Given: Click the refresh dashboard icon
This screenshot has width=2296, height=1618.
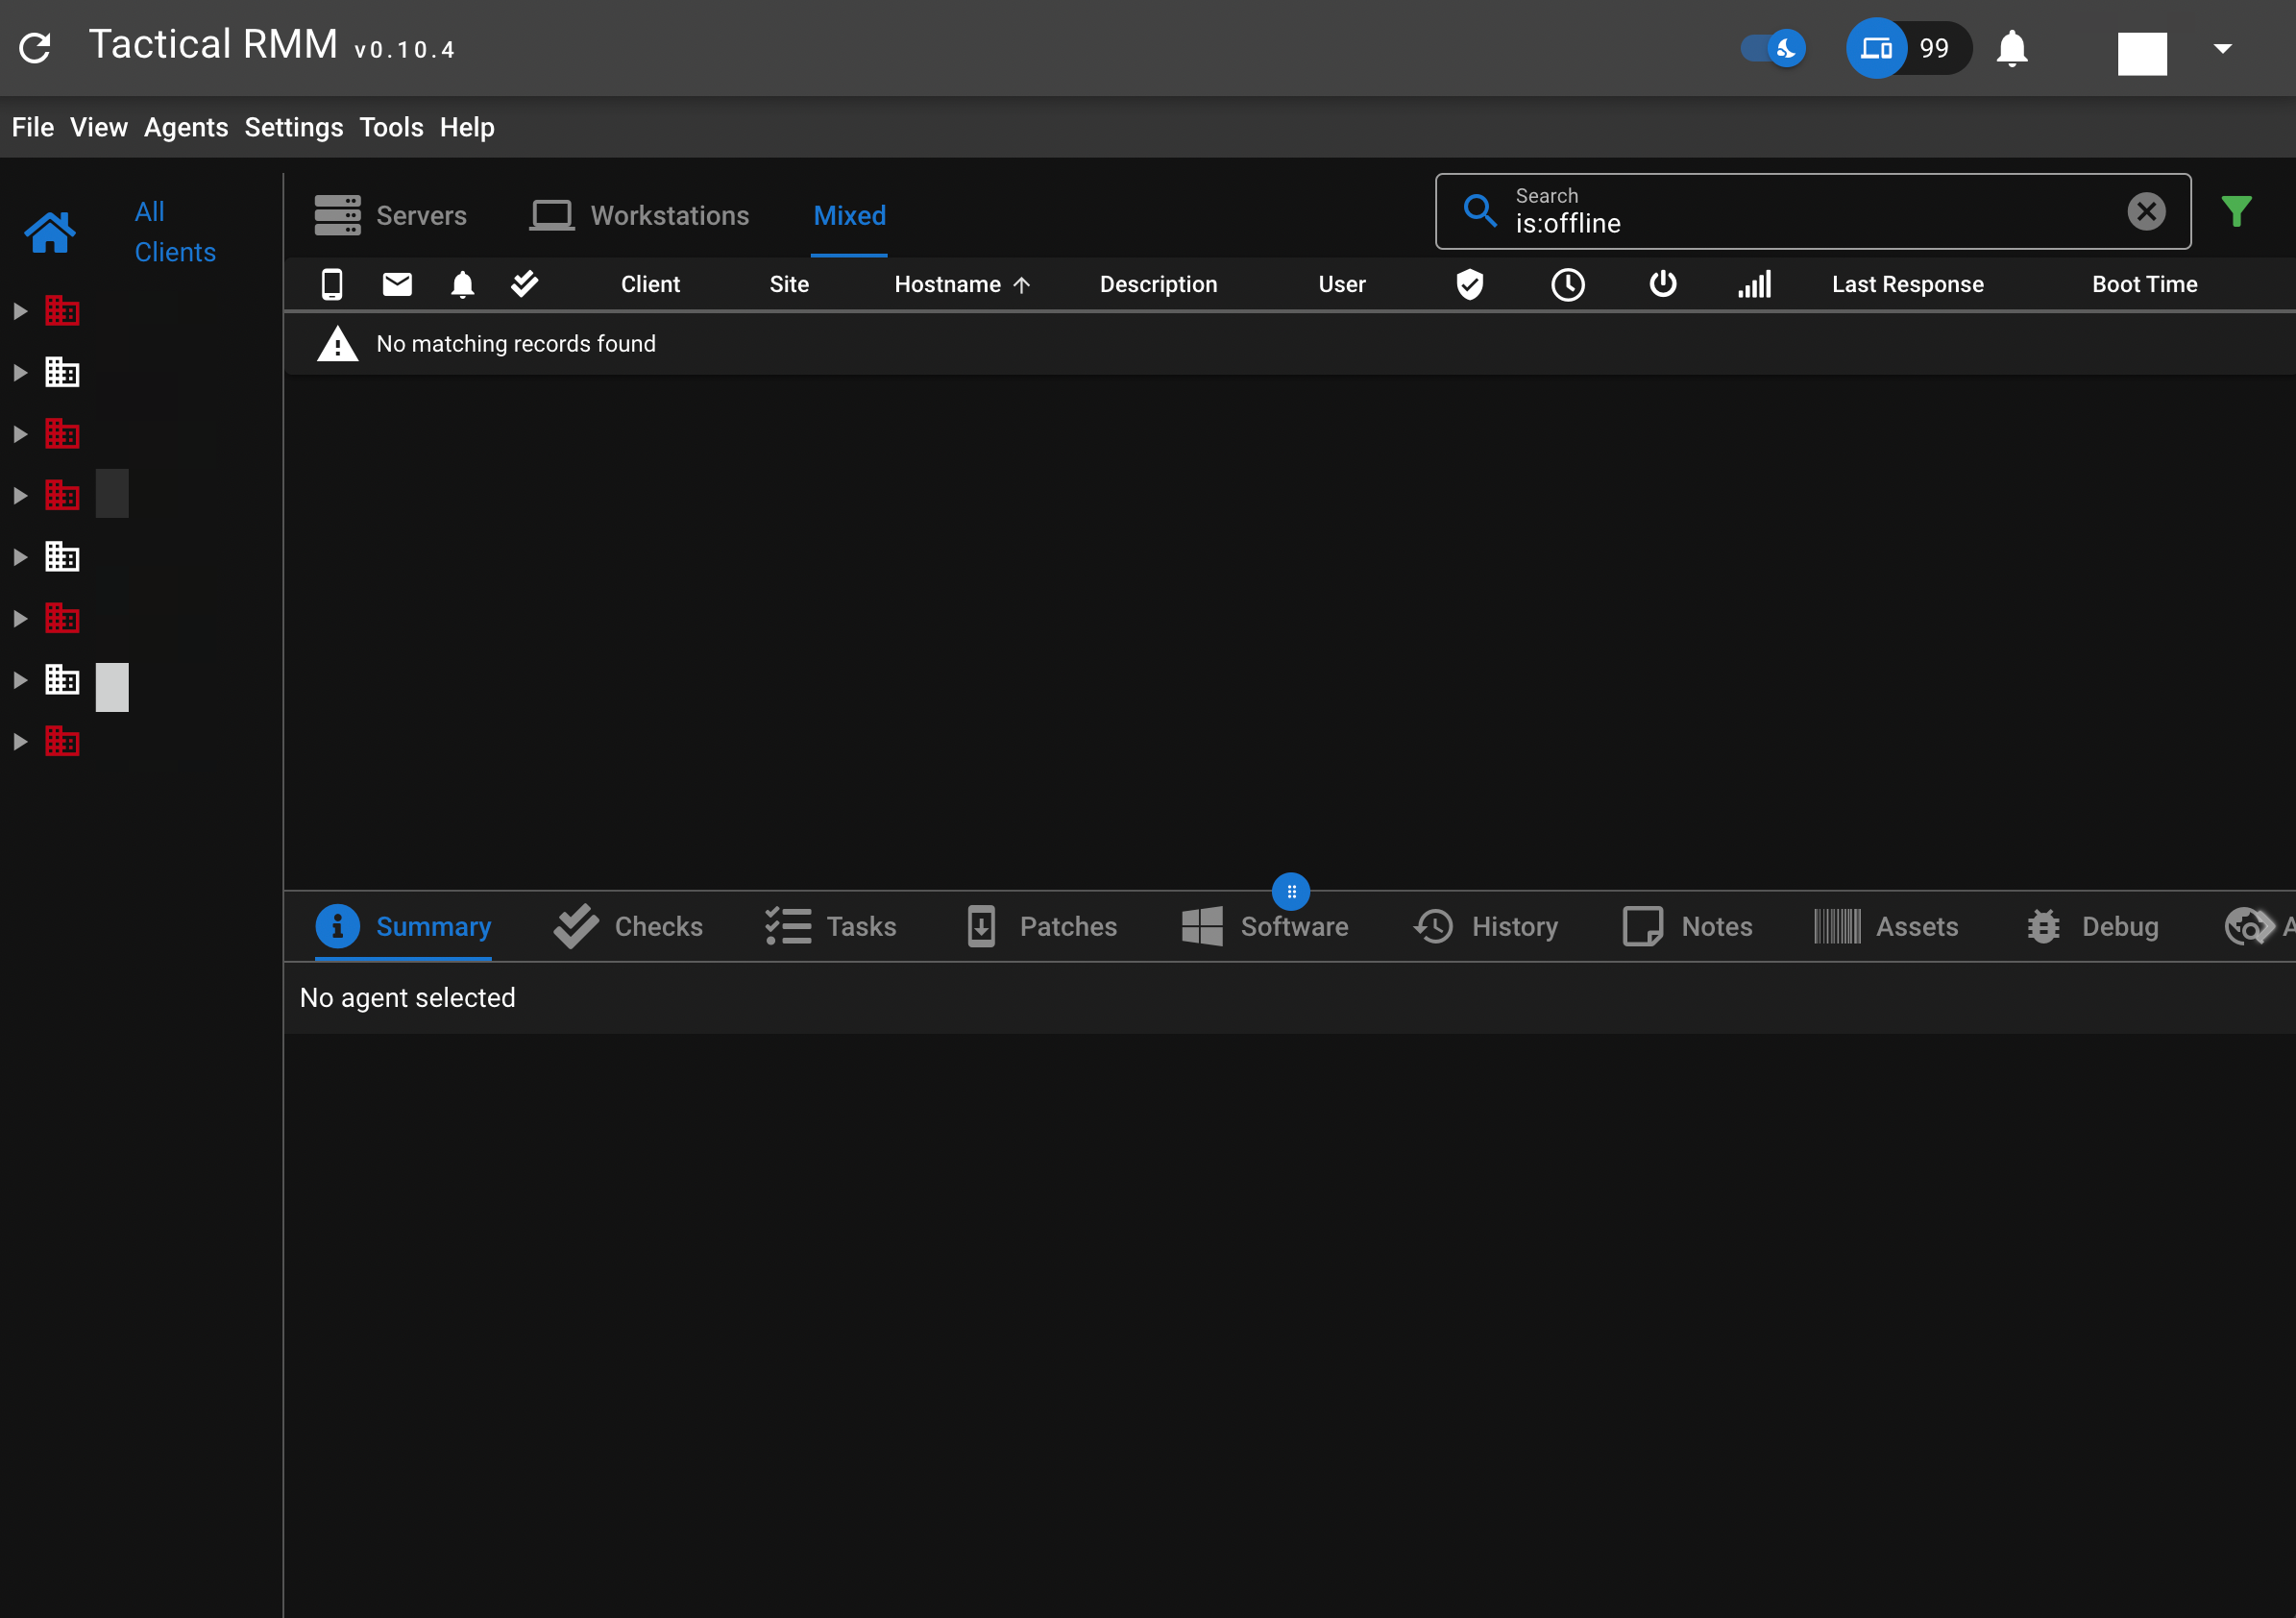Looking at the screenshot, I should 35,48.
